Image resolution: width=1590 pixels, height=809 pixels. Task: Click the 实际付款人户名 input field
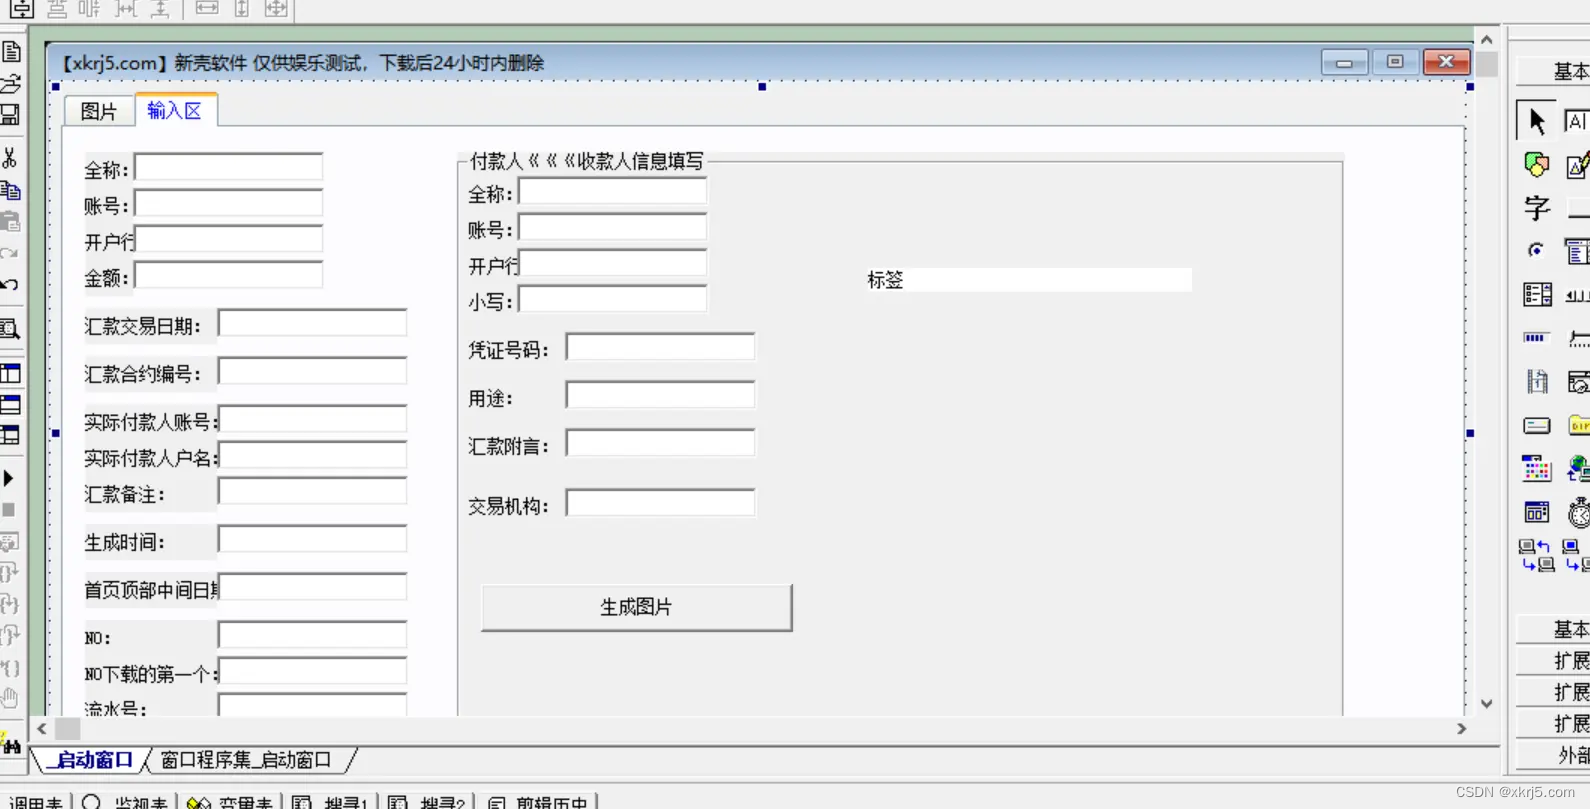click(312, 455)
